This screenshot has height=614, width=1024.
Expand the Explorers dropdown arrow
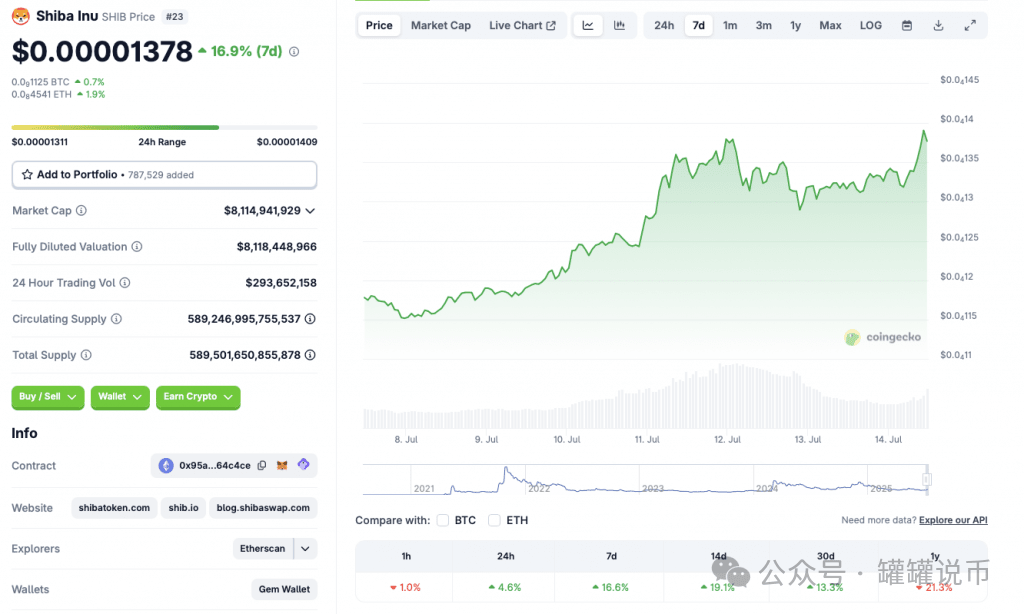point(305,549)
